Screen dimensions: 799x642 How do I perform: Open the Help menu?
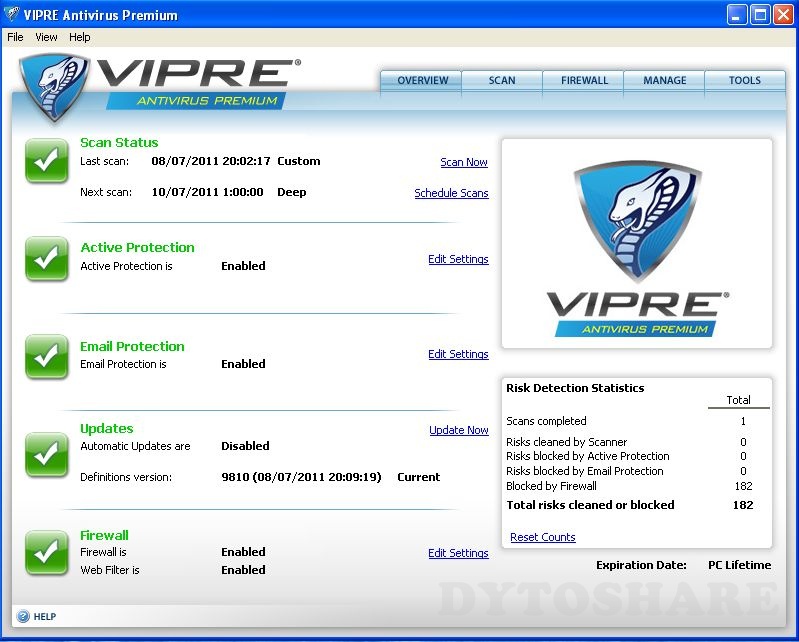pyautogui.click(x=79, y=37)
